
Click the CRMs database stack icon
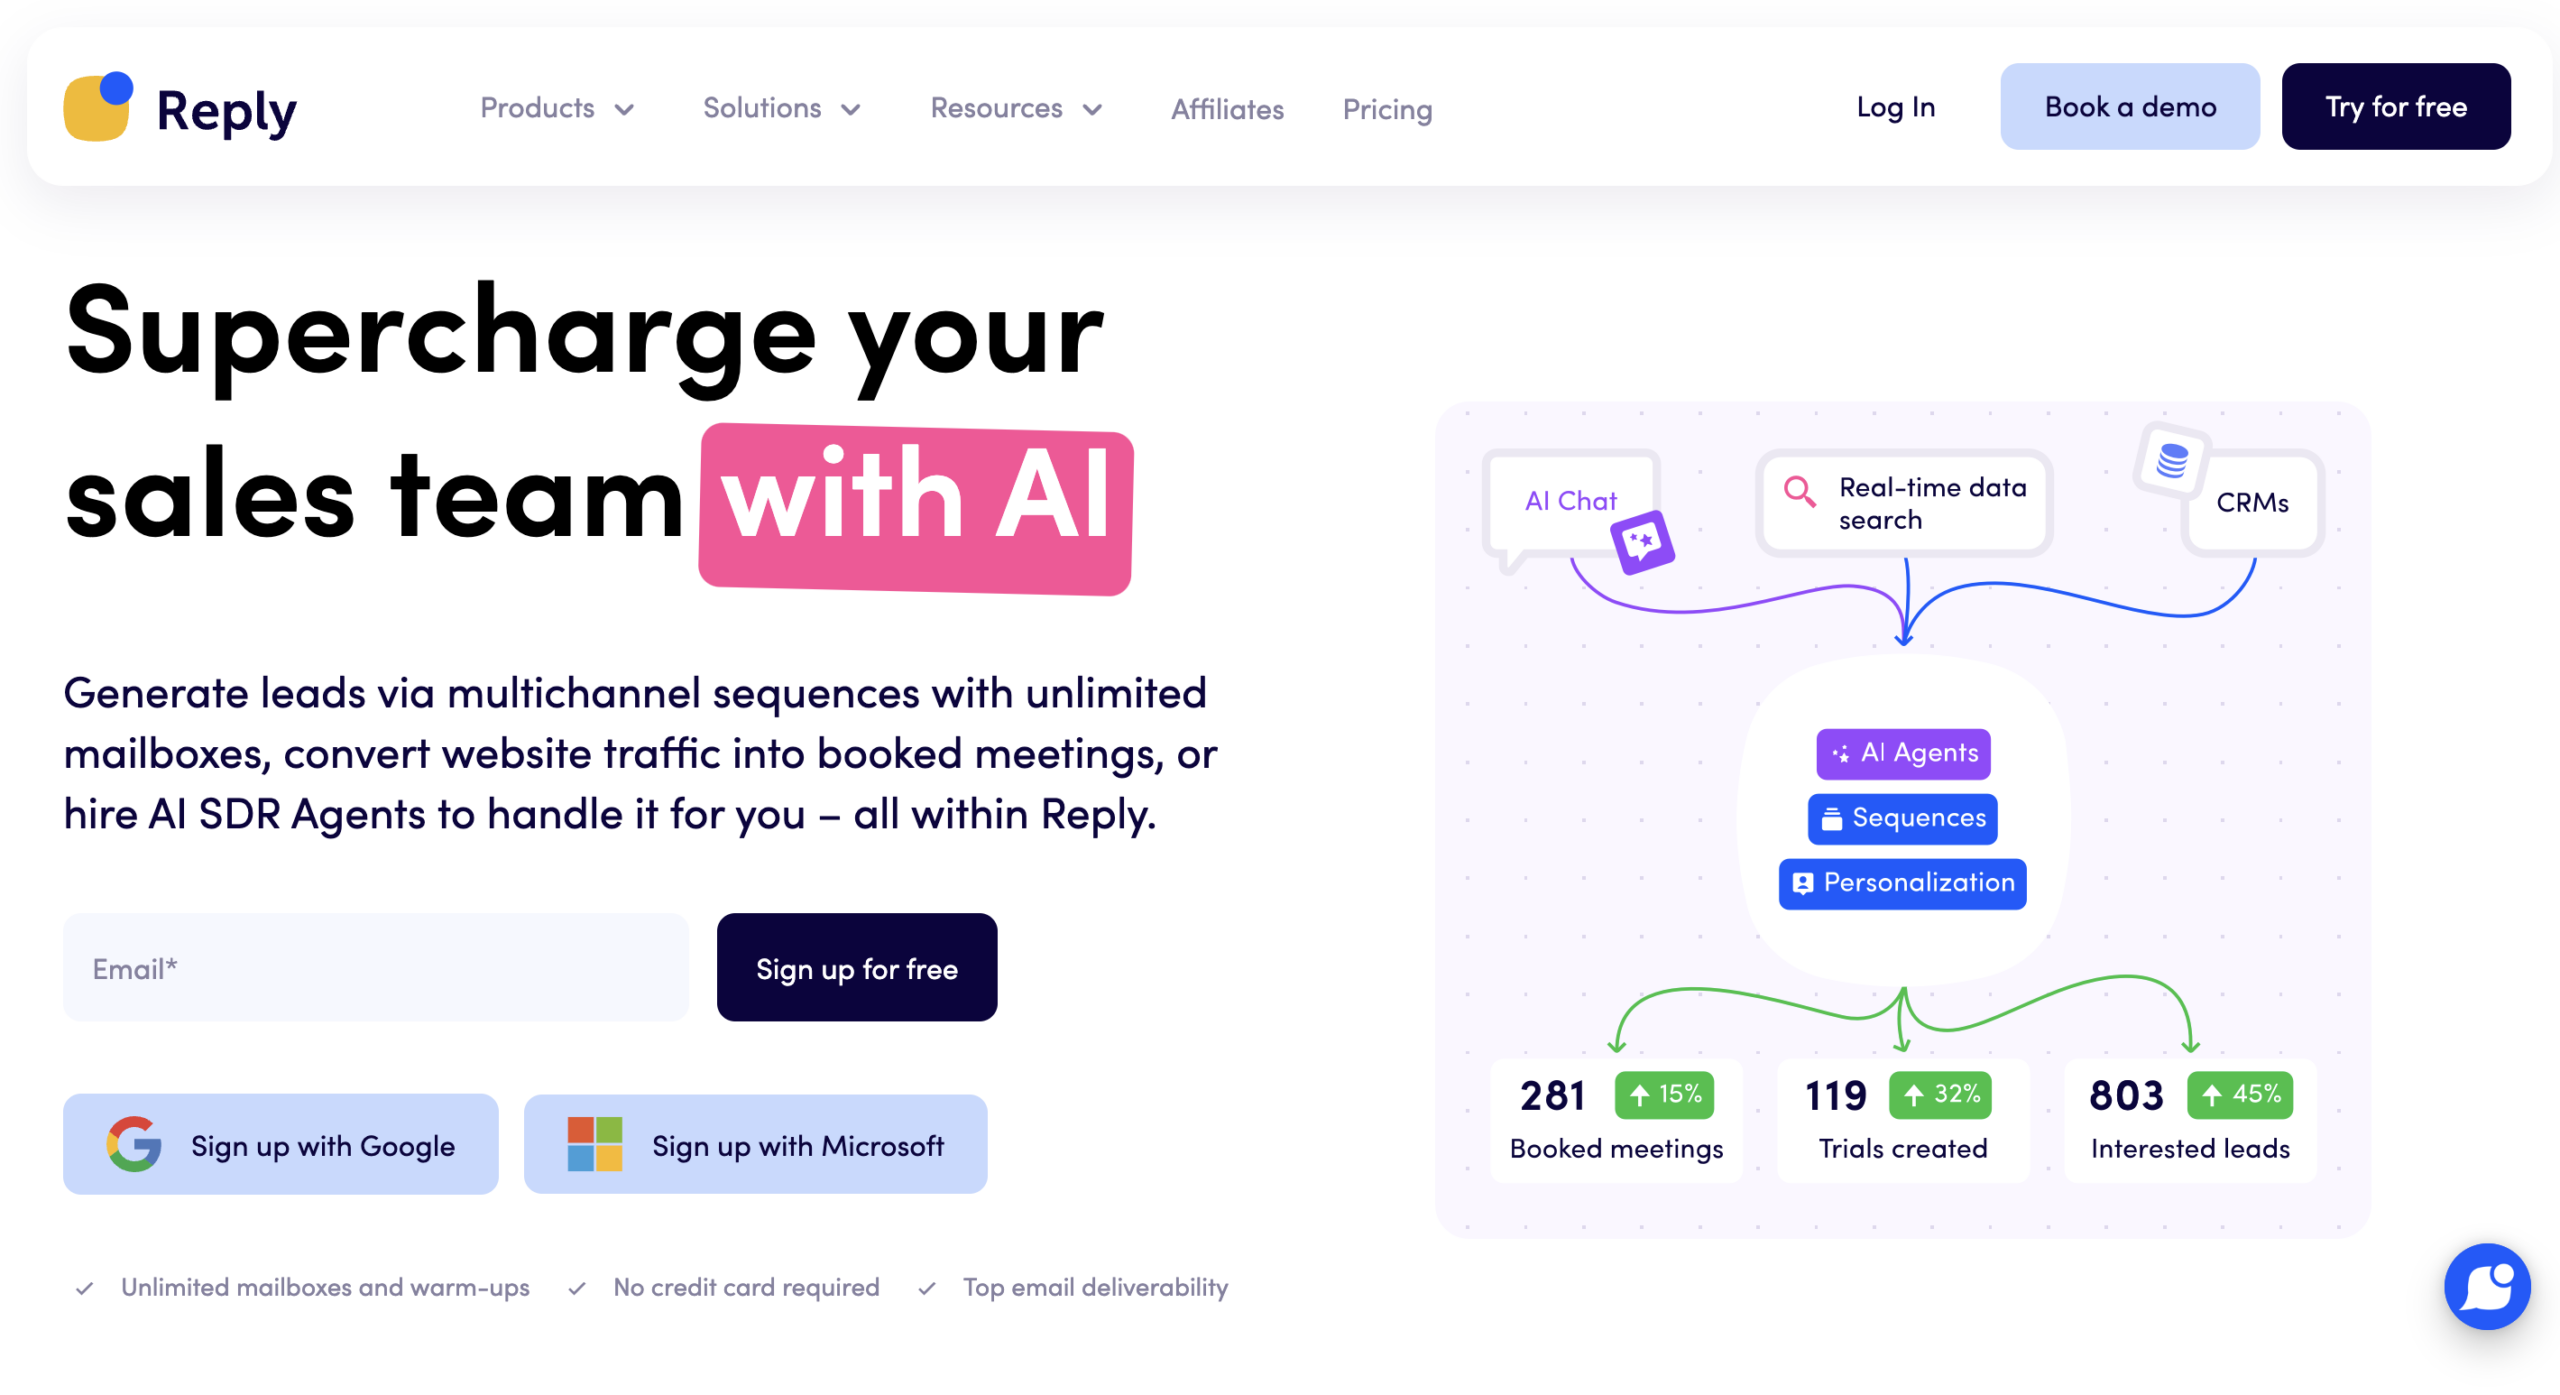coord(2172,461)
